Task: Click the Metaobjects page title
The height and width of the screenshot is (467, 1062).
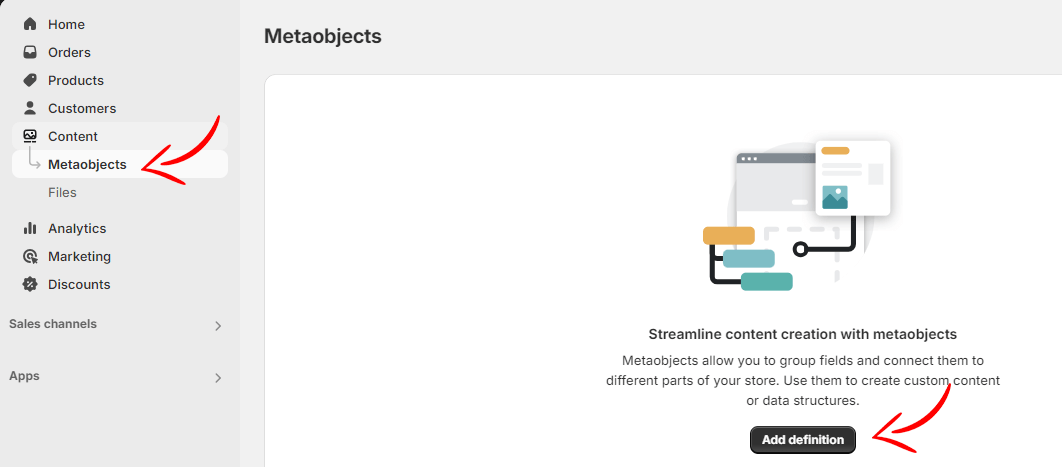Action: tap(323, 36)
